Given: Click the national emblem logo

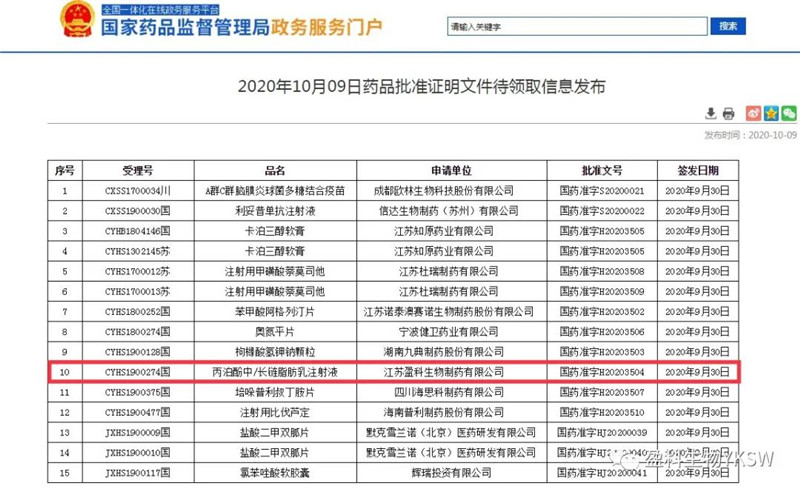Looking at the screenshot, I should click(x=75, y=21).
